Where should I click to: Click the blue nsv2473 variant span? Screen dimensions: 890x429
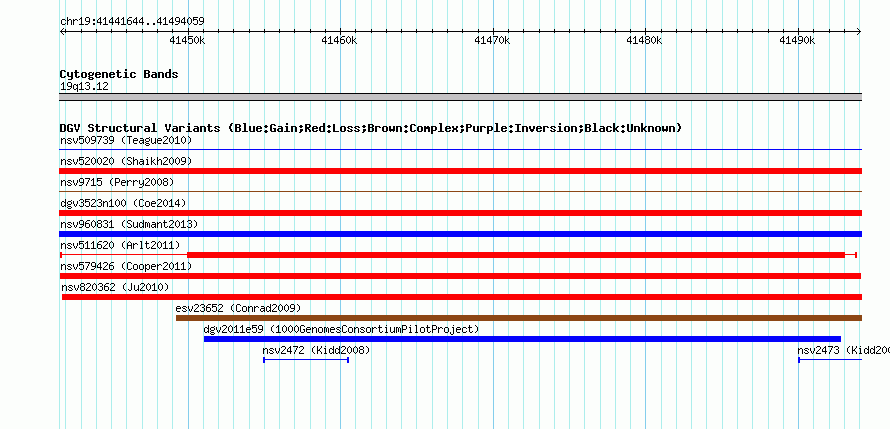[x=830, y=360]
